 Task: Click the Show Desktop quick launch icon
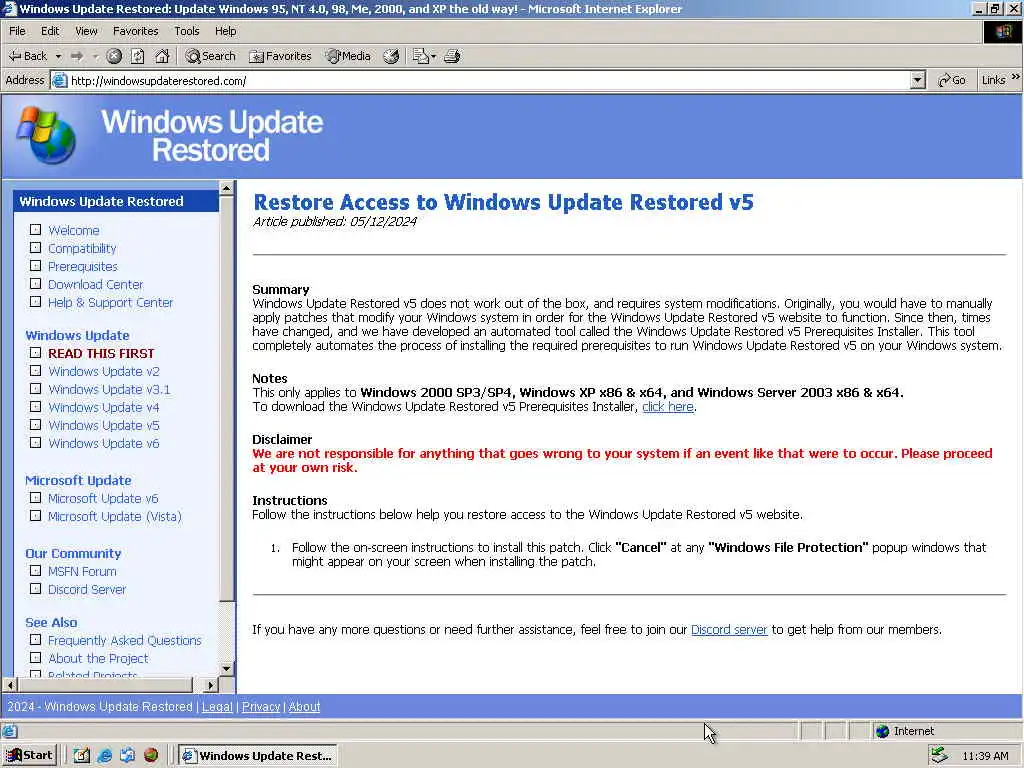[x=81, y=756]
